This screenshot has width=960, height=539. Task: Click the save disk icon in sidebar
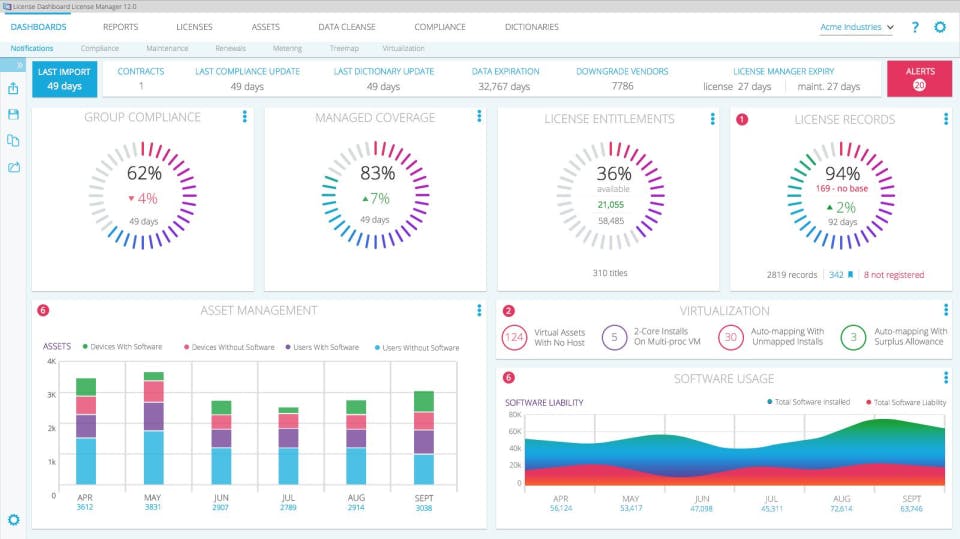(x=13, y=115)
